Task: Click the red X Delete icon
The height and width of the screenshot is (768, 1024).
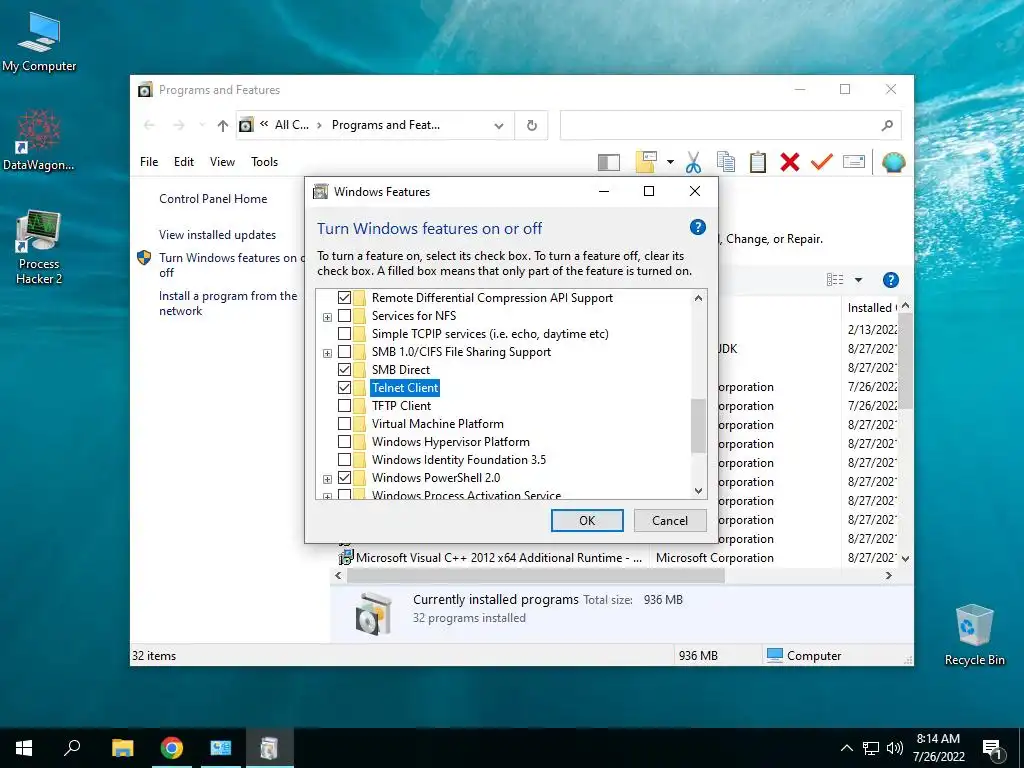Action: [x=790, y=162]
